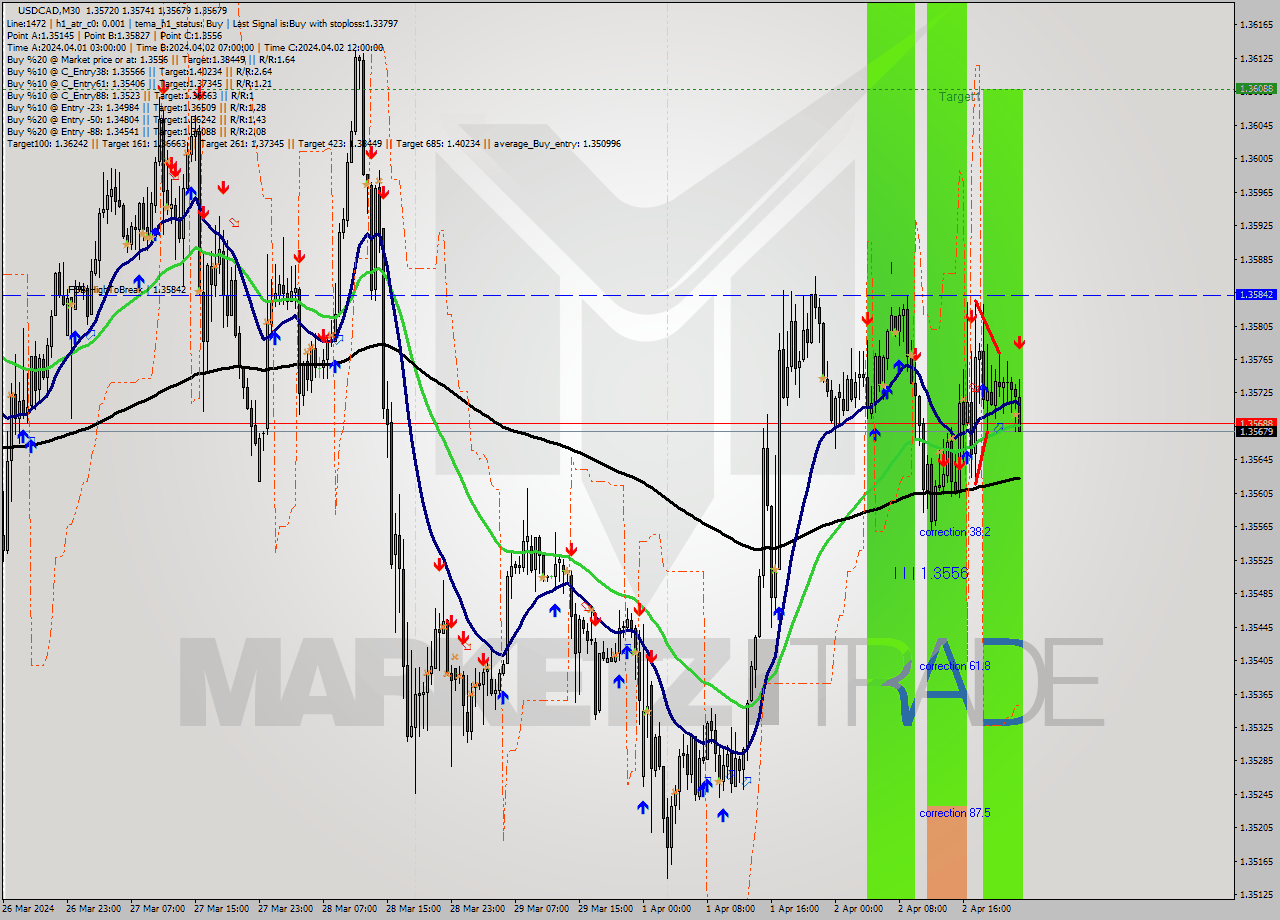Click the 'I I I 1.3556' level label
Screen dimensions: 1280x920
pos(931,573)
